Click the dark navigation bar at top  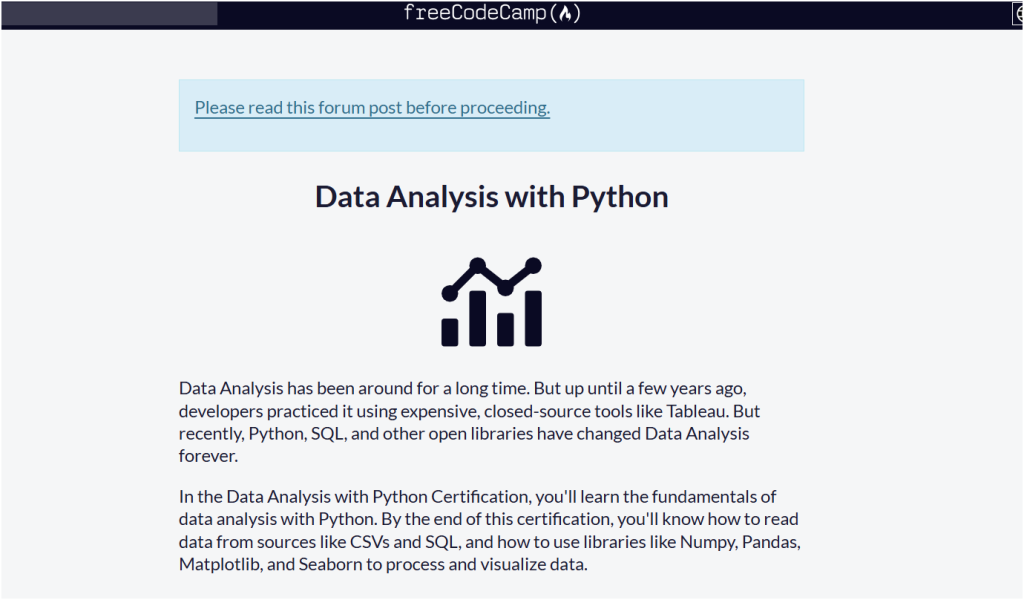(x=700, y=13)
